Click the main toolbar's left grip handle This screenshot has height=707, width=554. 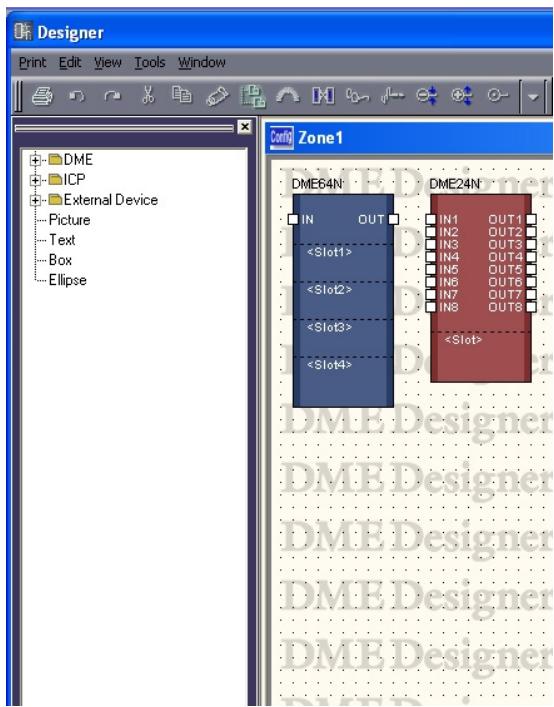tap(18, 96)
